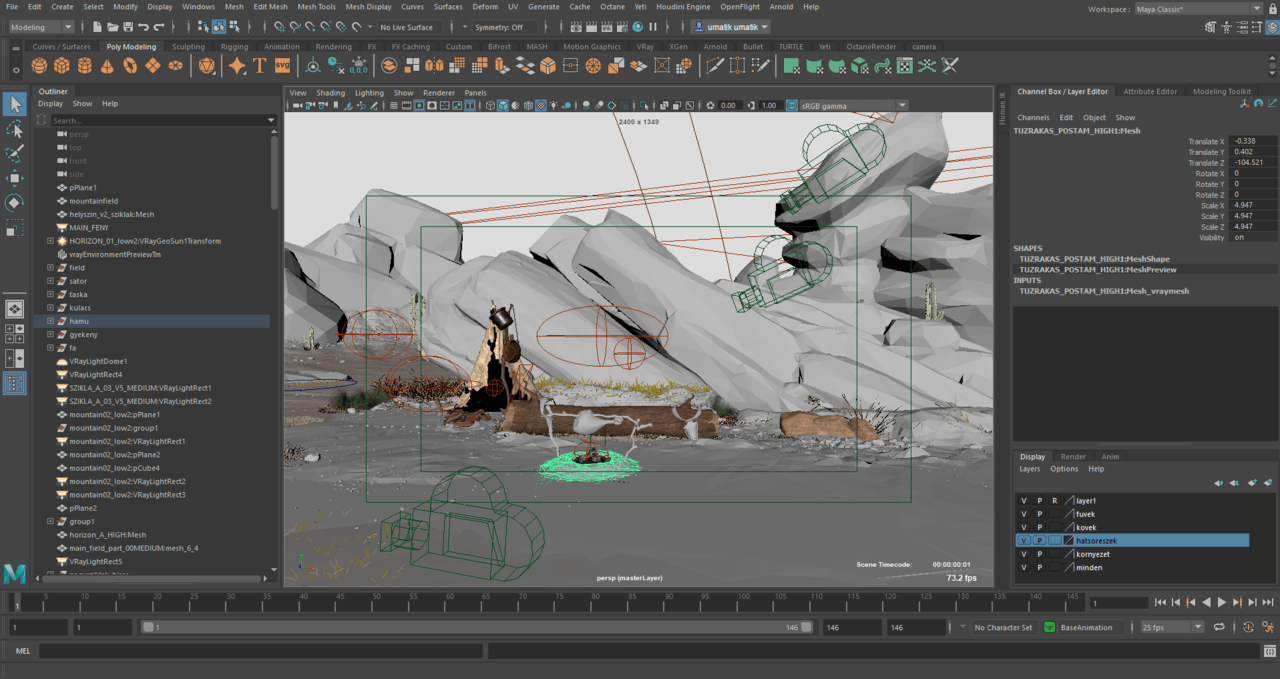Click the SVG import shelf icon

pyautogui.click(x=282, y=66)
